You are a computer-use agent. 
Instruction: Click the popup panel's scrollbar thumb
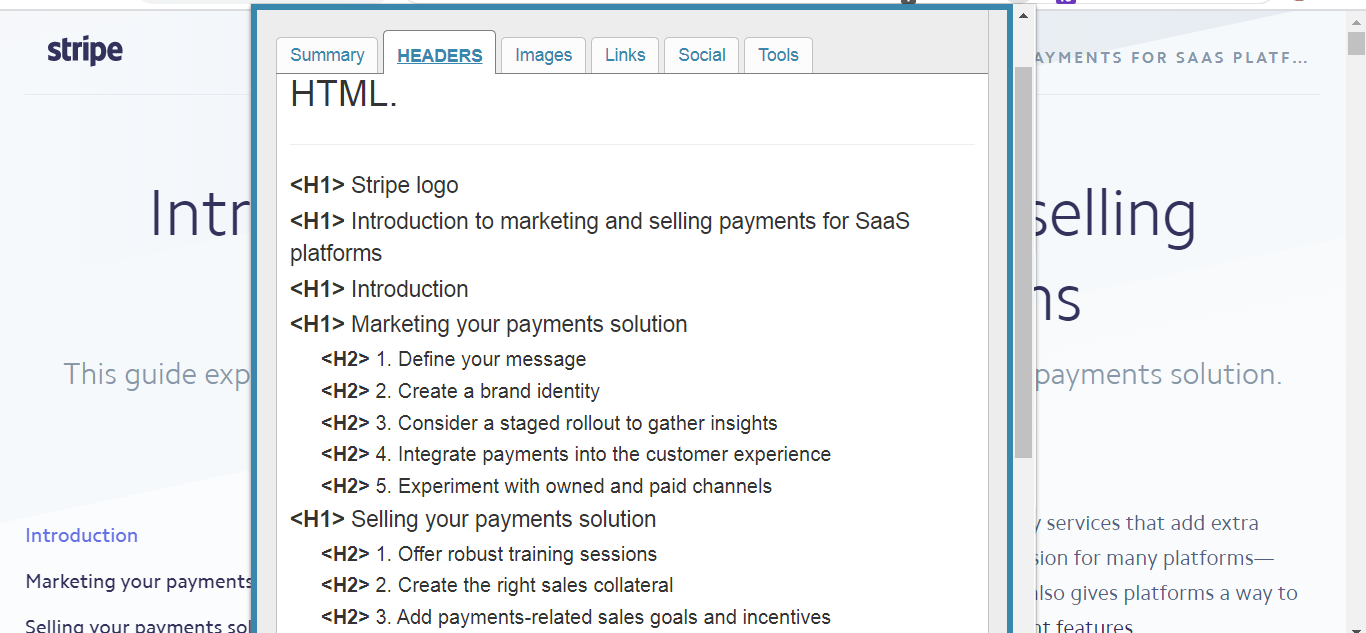click(1023, 260)
